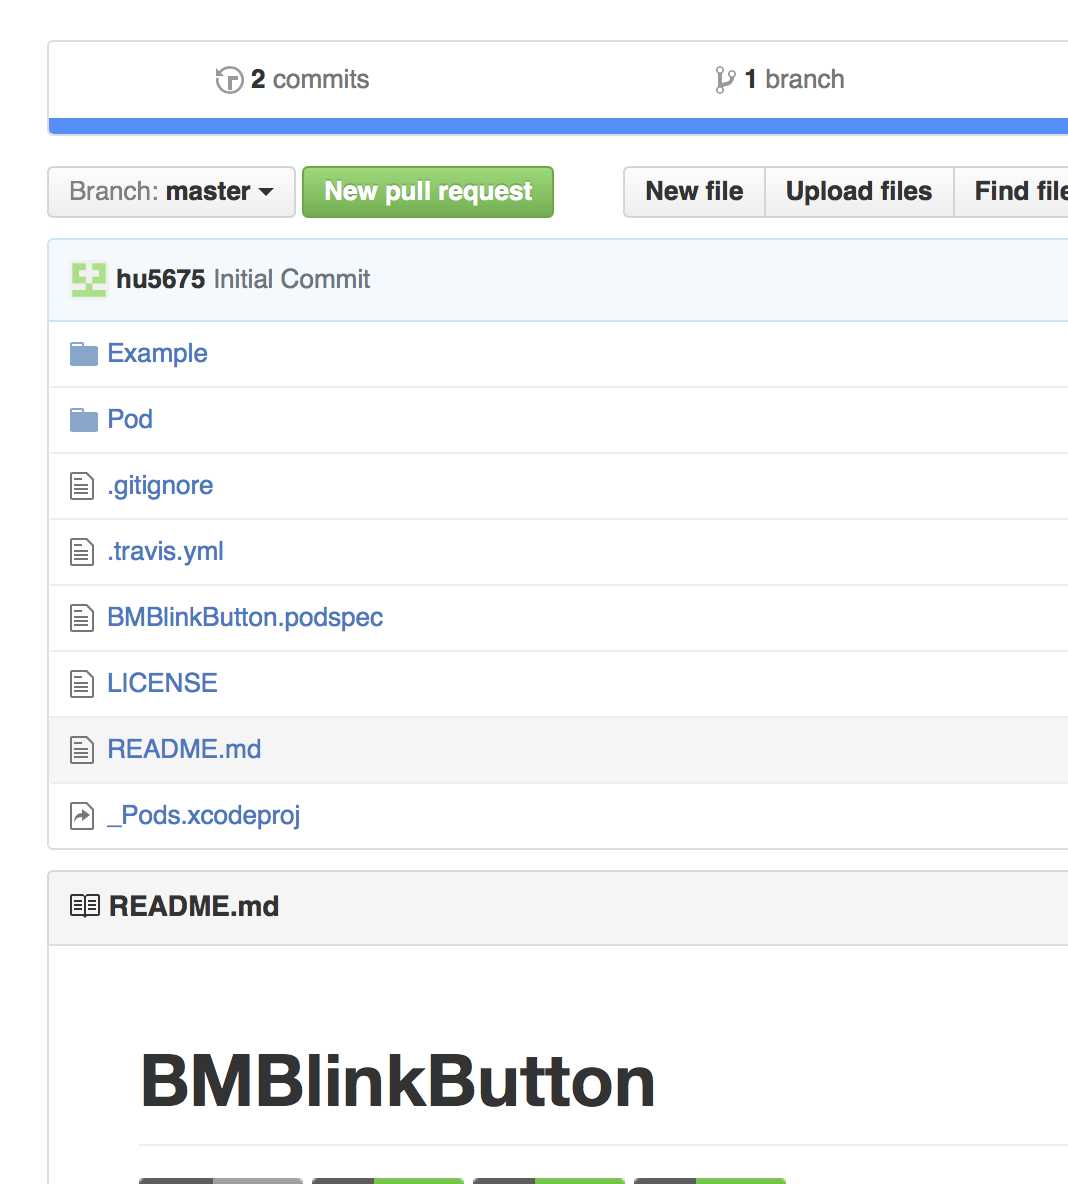Screen dimensions: 1068x1184
Task: Open the .travis.yml file
Action: pos(165,551)
